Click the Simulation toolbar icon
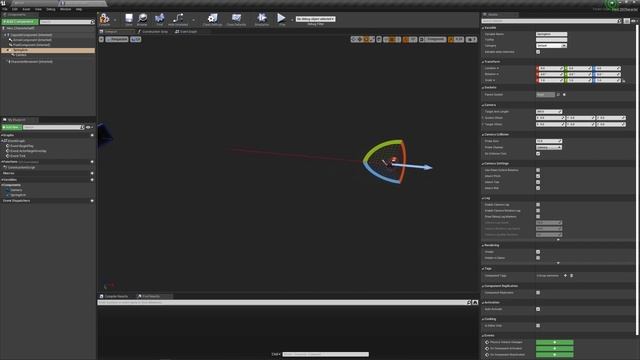640x360 pixels. pos(262,18)
